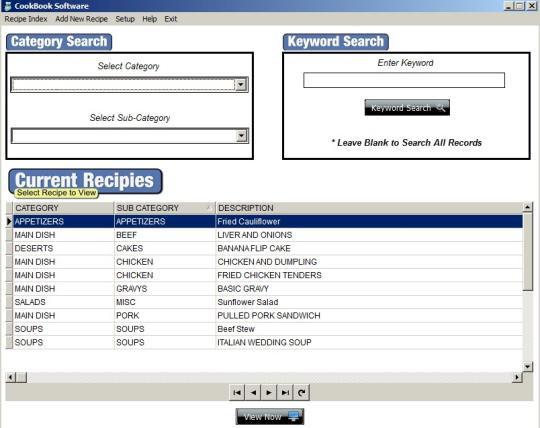Image resolution: width=540 pixels, height=428 pixels.
Task: Click the PORK sub category cell
Action: tap(164, 315)
